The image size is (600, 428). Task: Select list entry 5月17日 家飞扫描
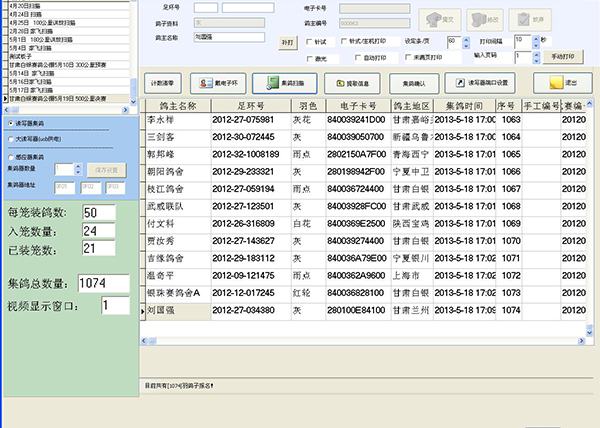click(31, 90)
